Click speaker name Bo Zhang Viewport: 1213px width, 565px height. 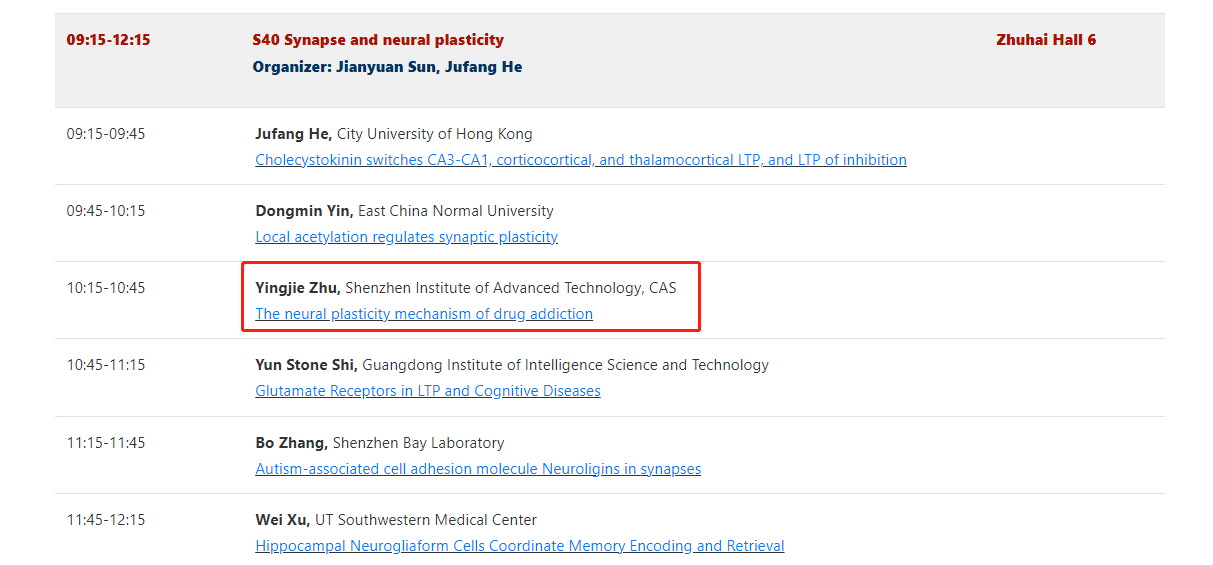tap(291, 443)
